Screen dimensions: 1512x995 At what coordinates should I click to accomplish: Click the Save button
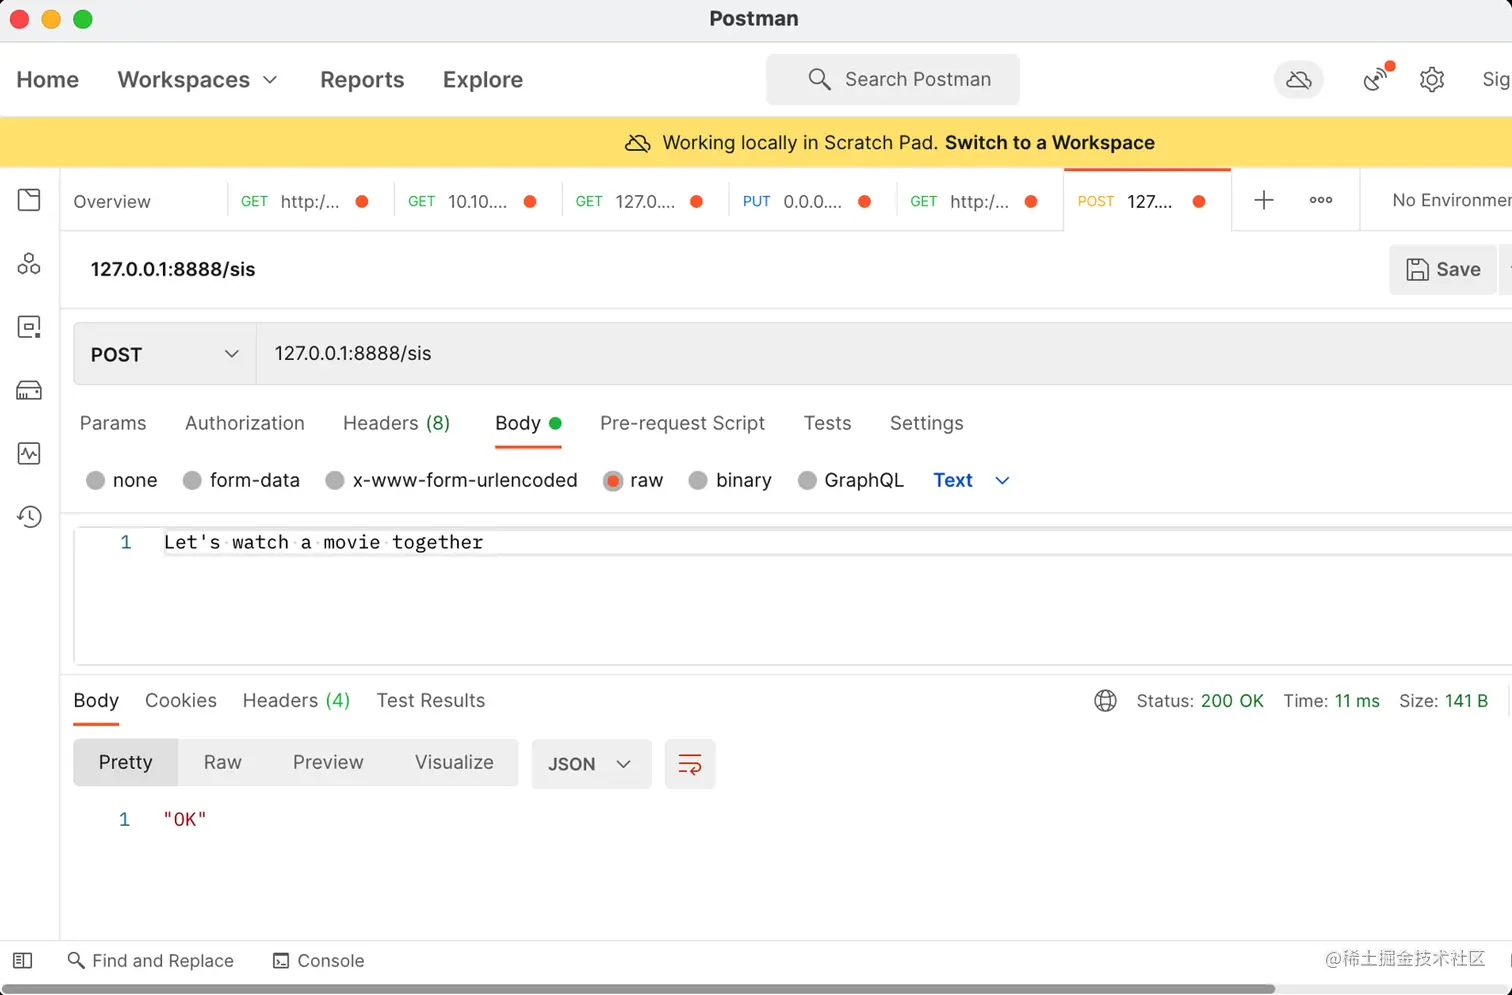tap(1443, 270)
